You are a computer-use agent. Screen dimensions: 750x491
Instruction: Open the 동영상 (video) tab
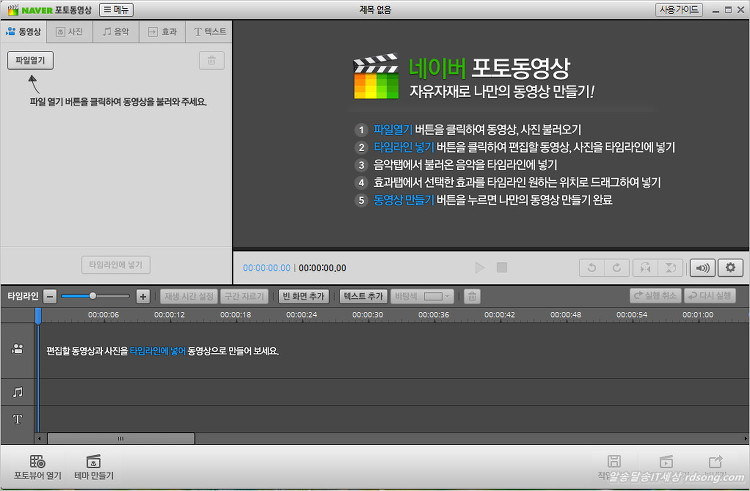coord(23,32)
